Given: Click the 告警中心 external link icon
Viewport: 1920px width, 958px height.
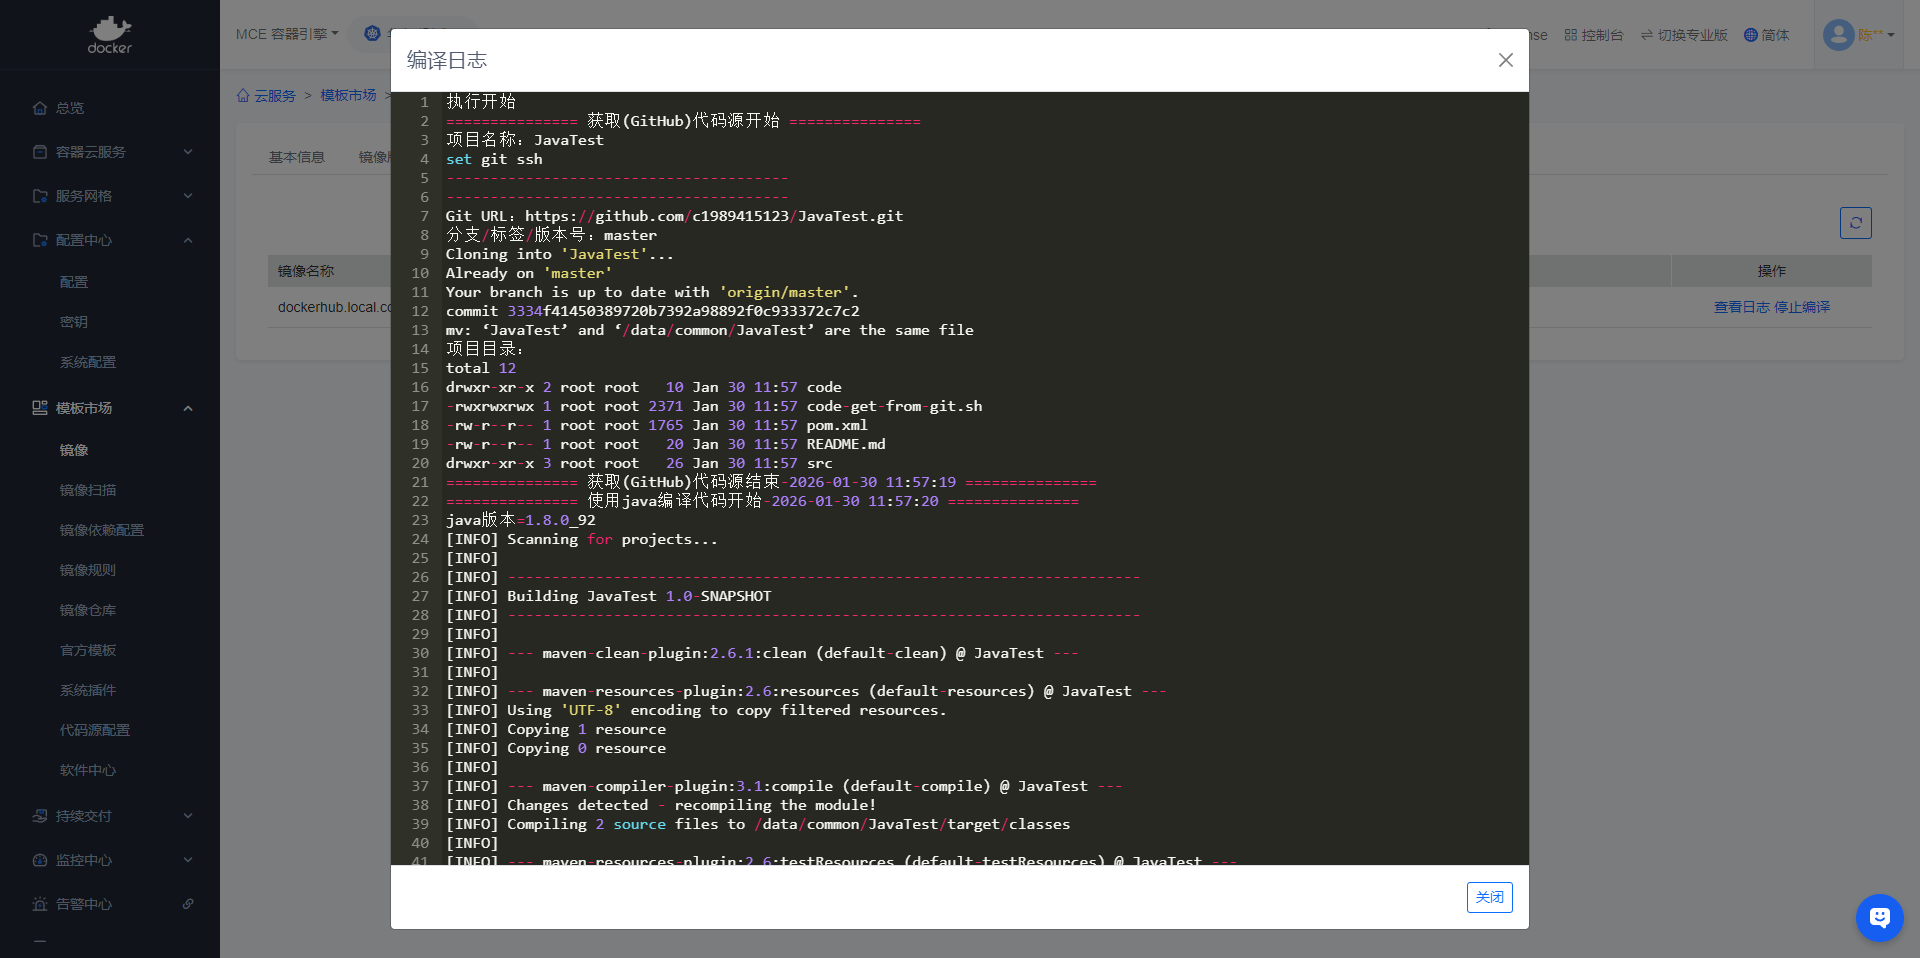Looking at the screenshot, I should 188,904.
